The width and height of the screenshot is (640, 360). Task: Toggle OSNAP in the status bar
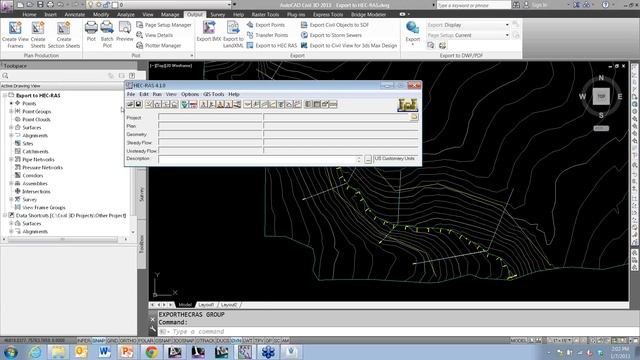point(163,340)
